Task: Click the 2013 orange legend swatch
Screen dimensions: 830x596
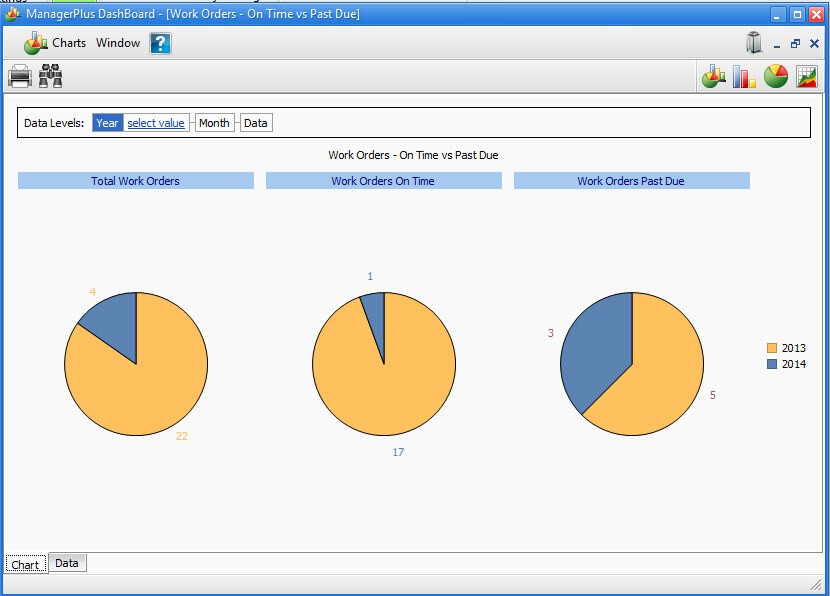Action: point(771,348)
